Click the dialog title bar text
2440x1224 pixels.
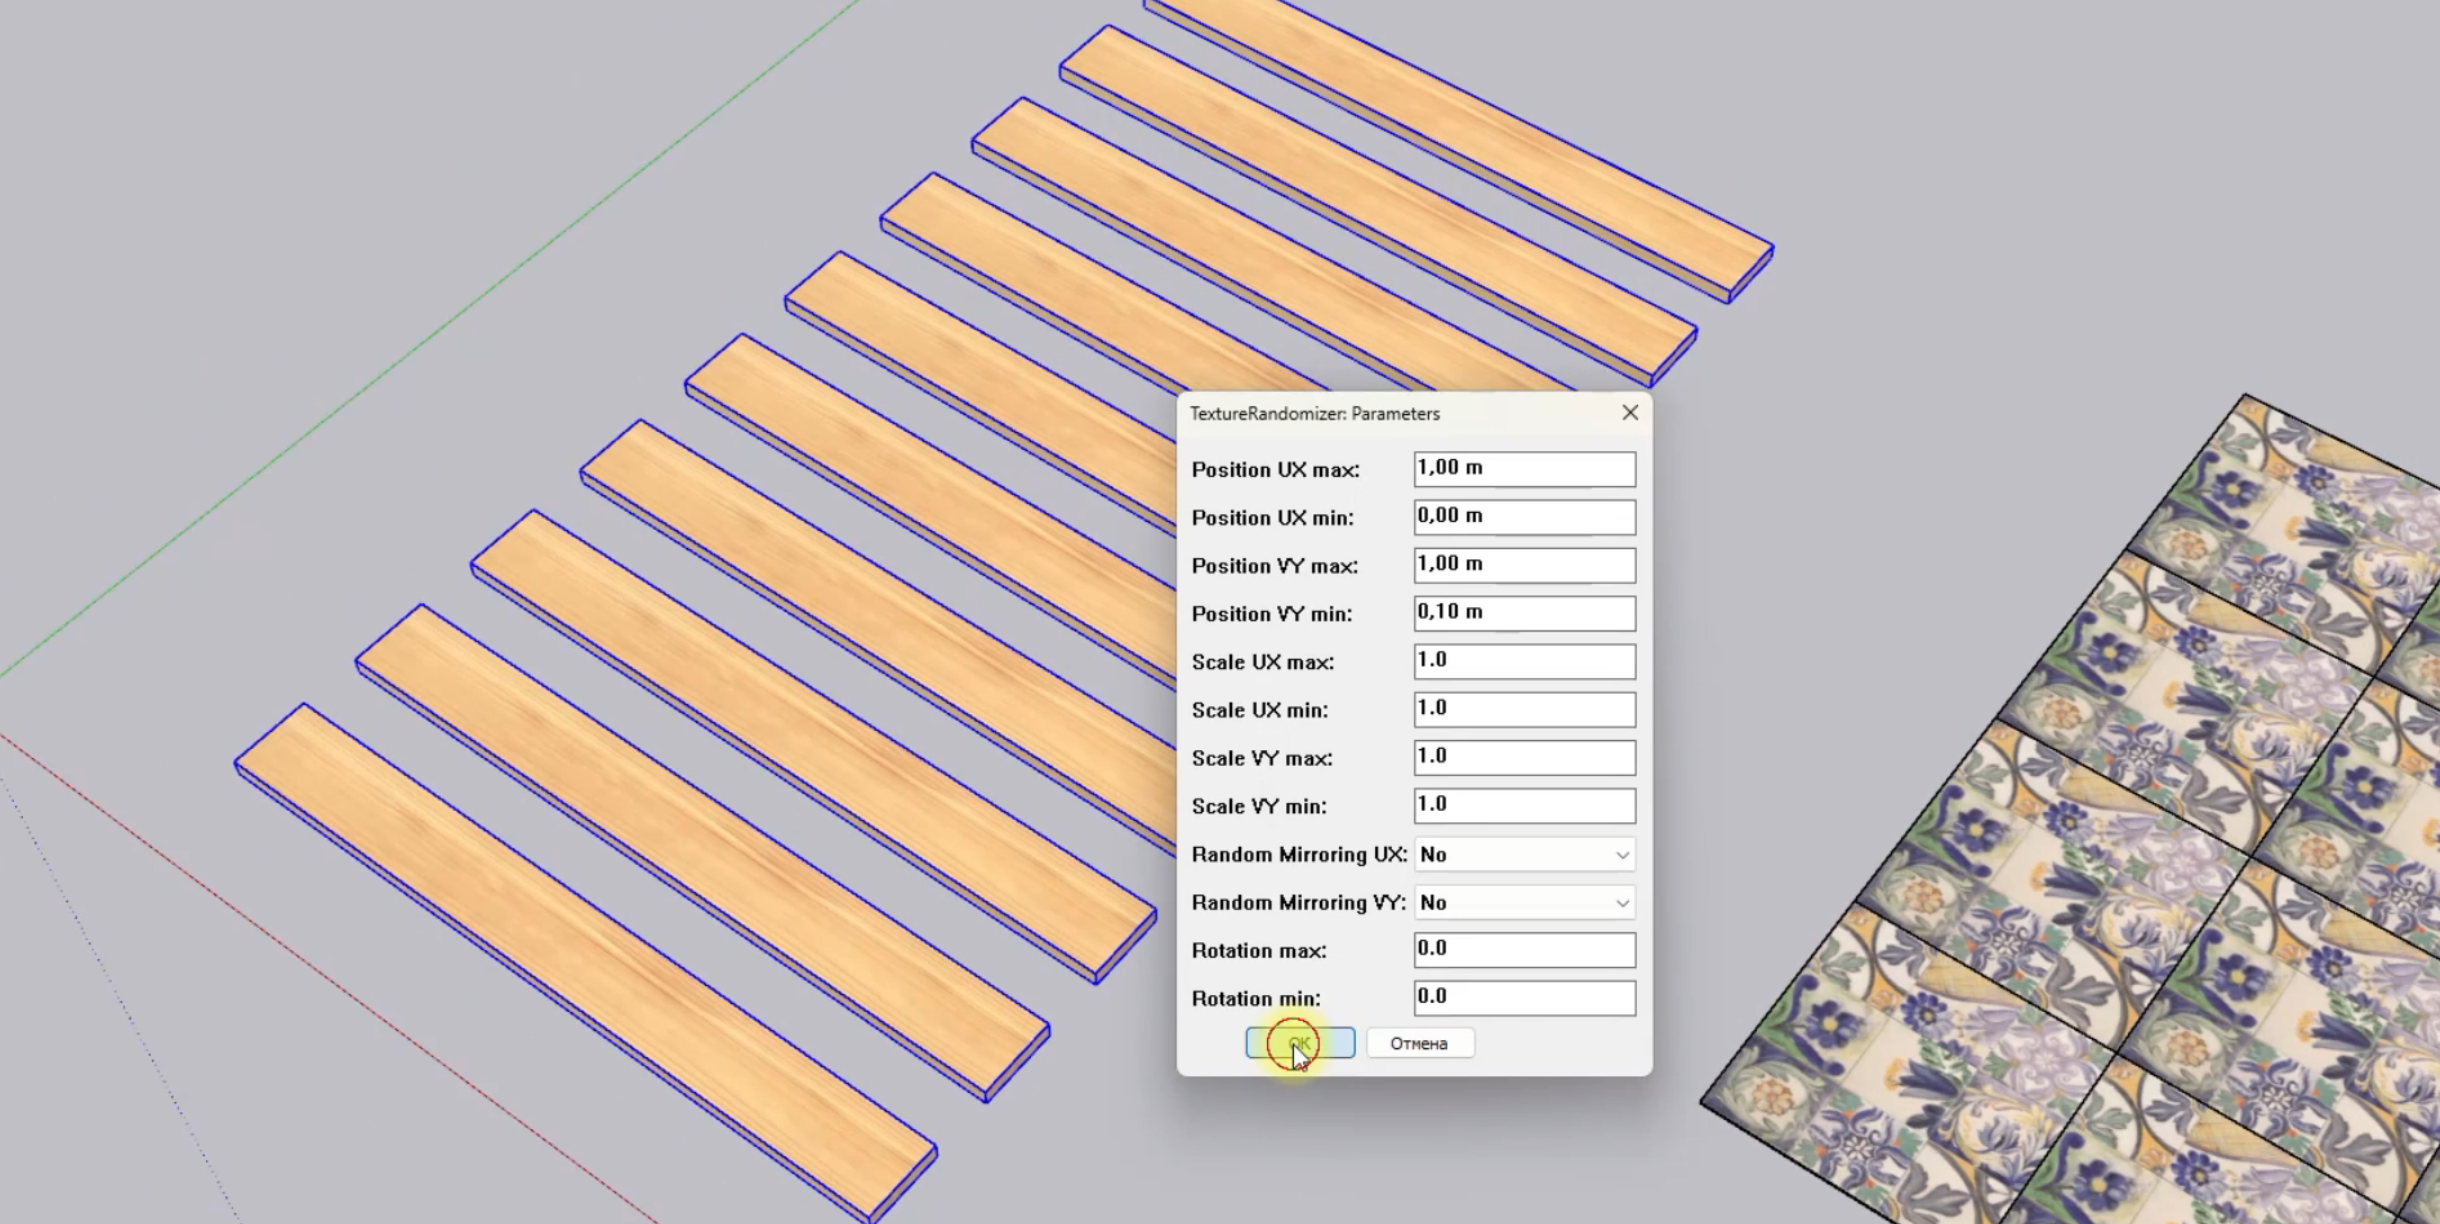click(1314, 414)
